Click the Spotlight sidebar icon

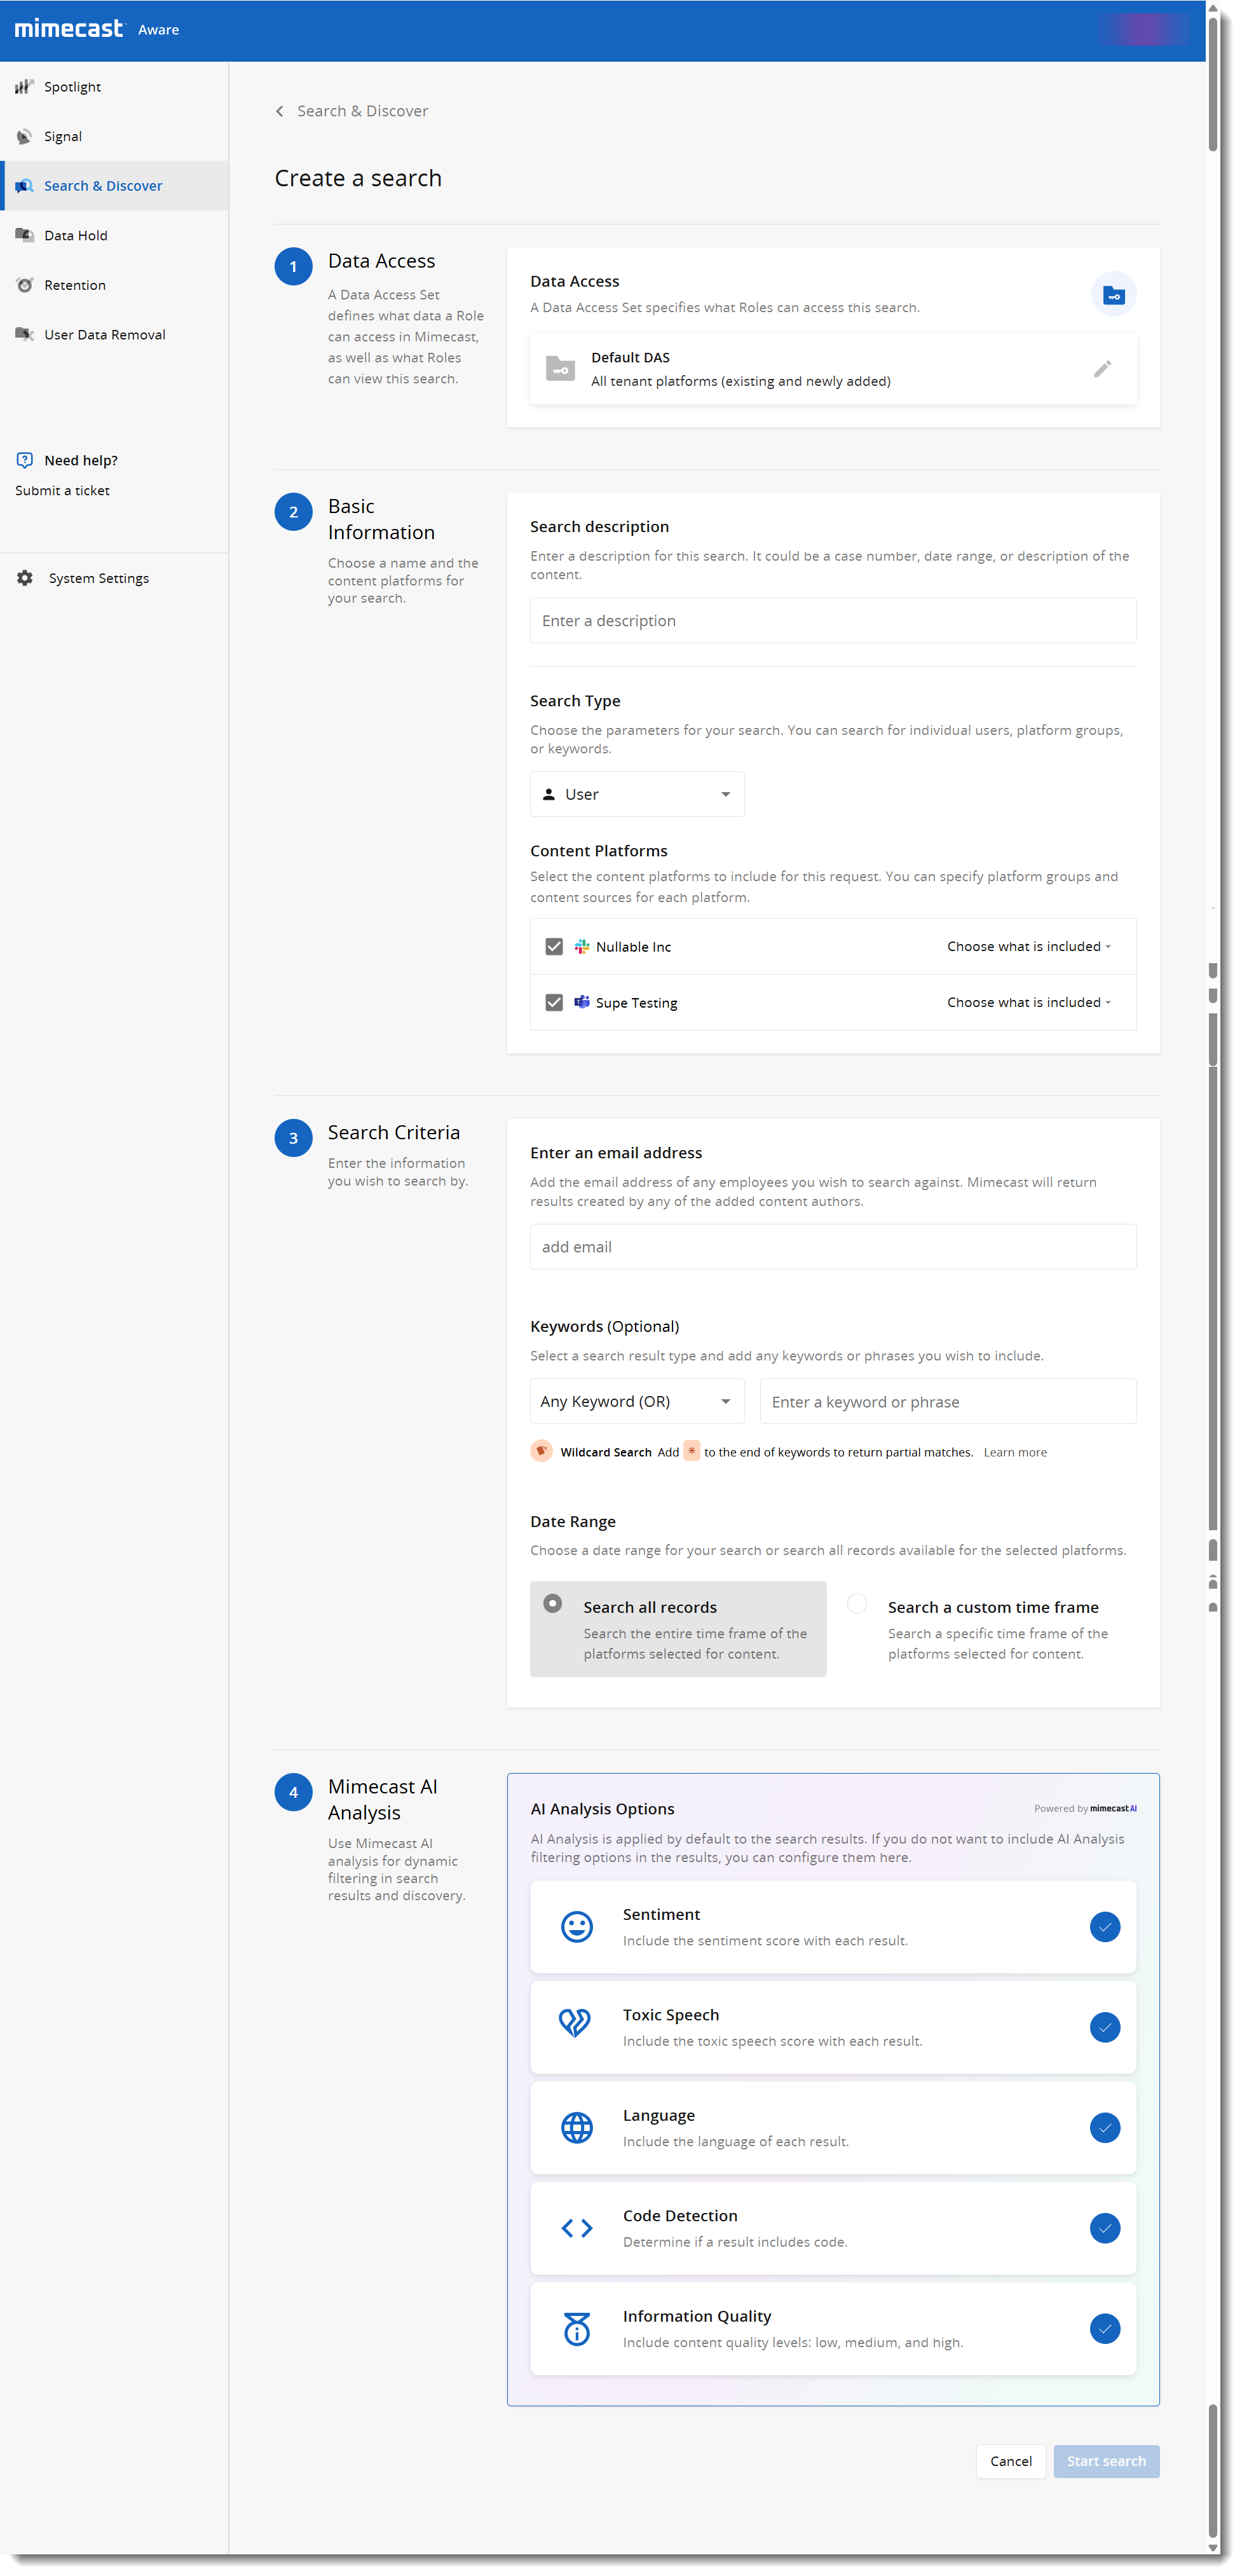pyautogui.click(x=25, y=87)
